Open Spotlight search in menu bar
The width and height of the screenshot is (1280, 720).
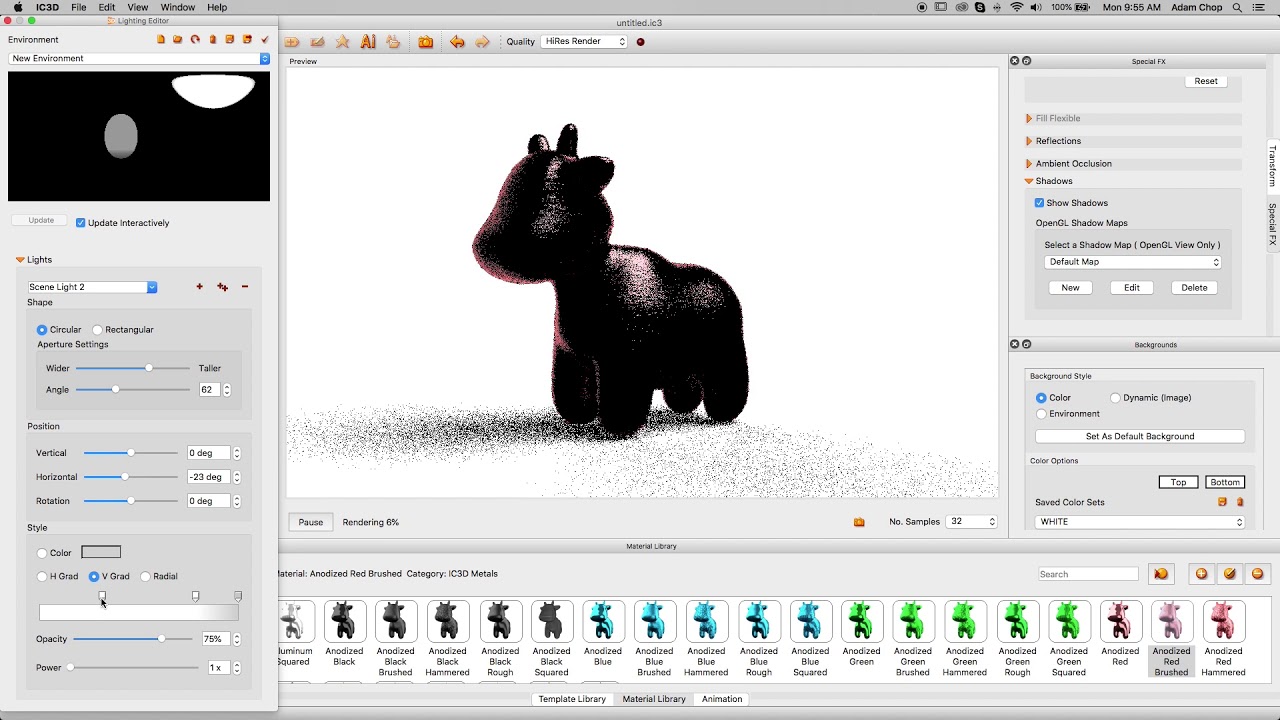pyautogui.click(x=1237, y=7)
